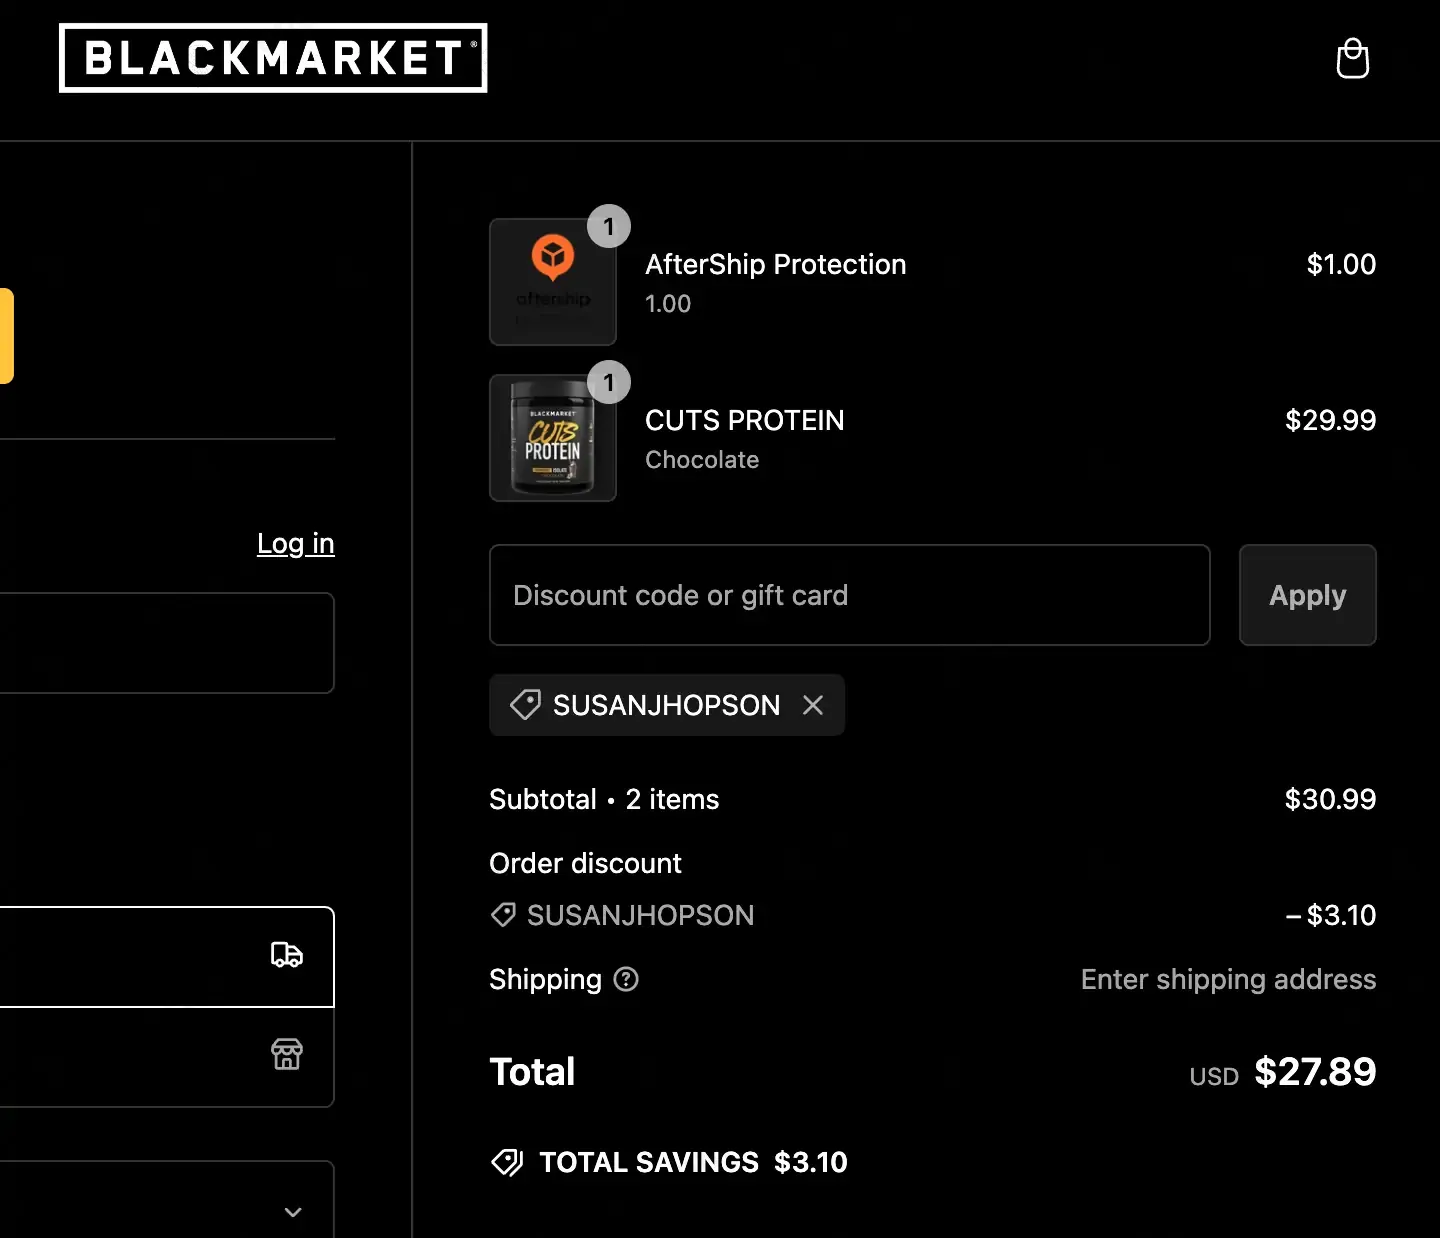Click the tag icon inside the SUSANJHOPSON chip
Screen dimensions: 1440x1238
(525, 705)
